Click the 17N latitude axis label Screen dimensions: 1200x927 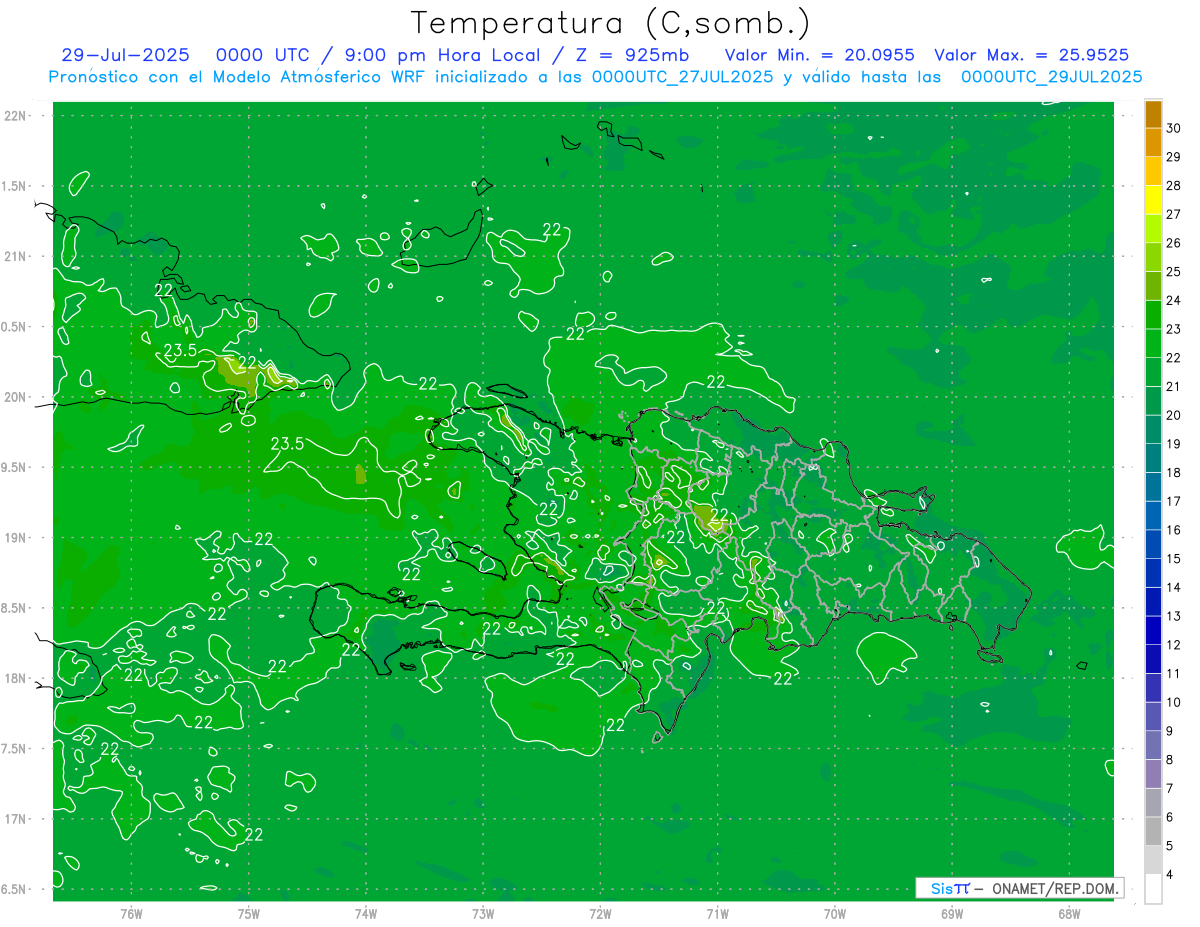[16, 819]
